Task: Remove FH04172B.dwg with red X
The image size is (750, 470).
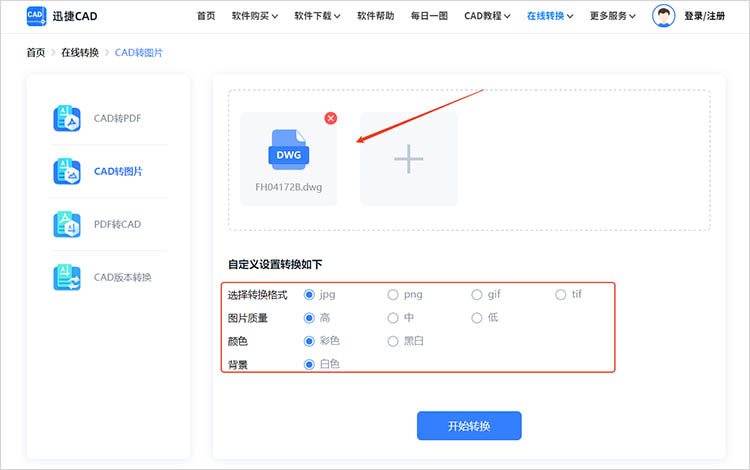Action: (x=331, y=118)
